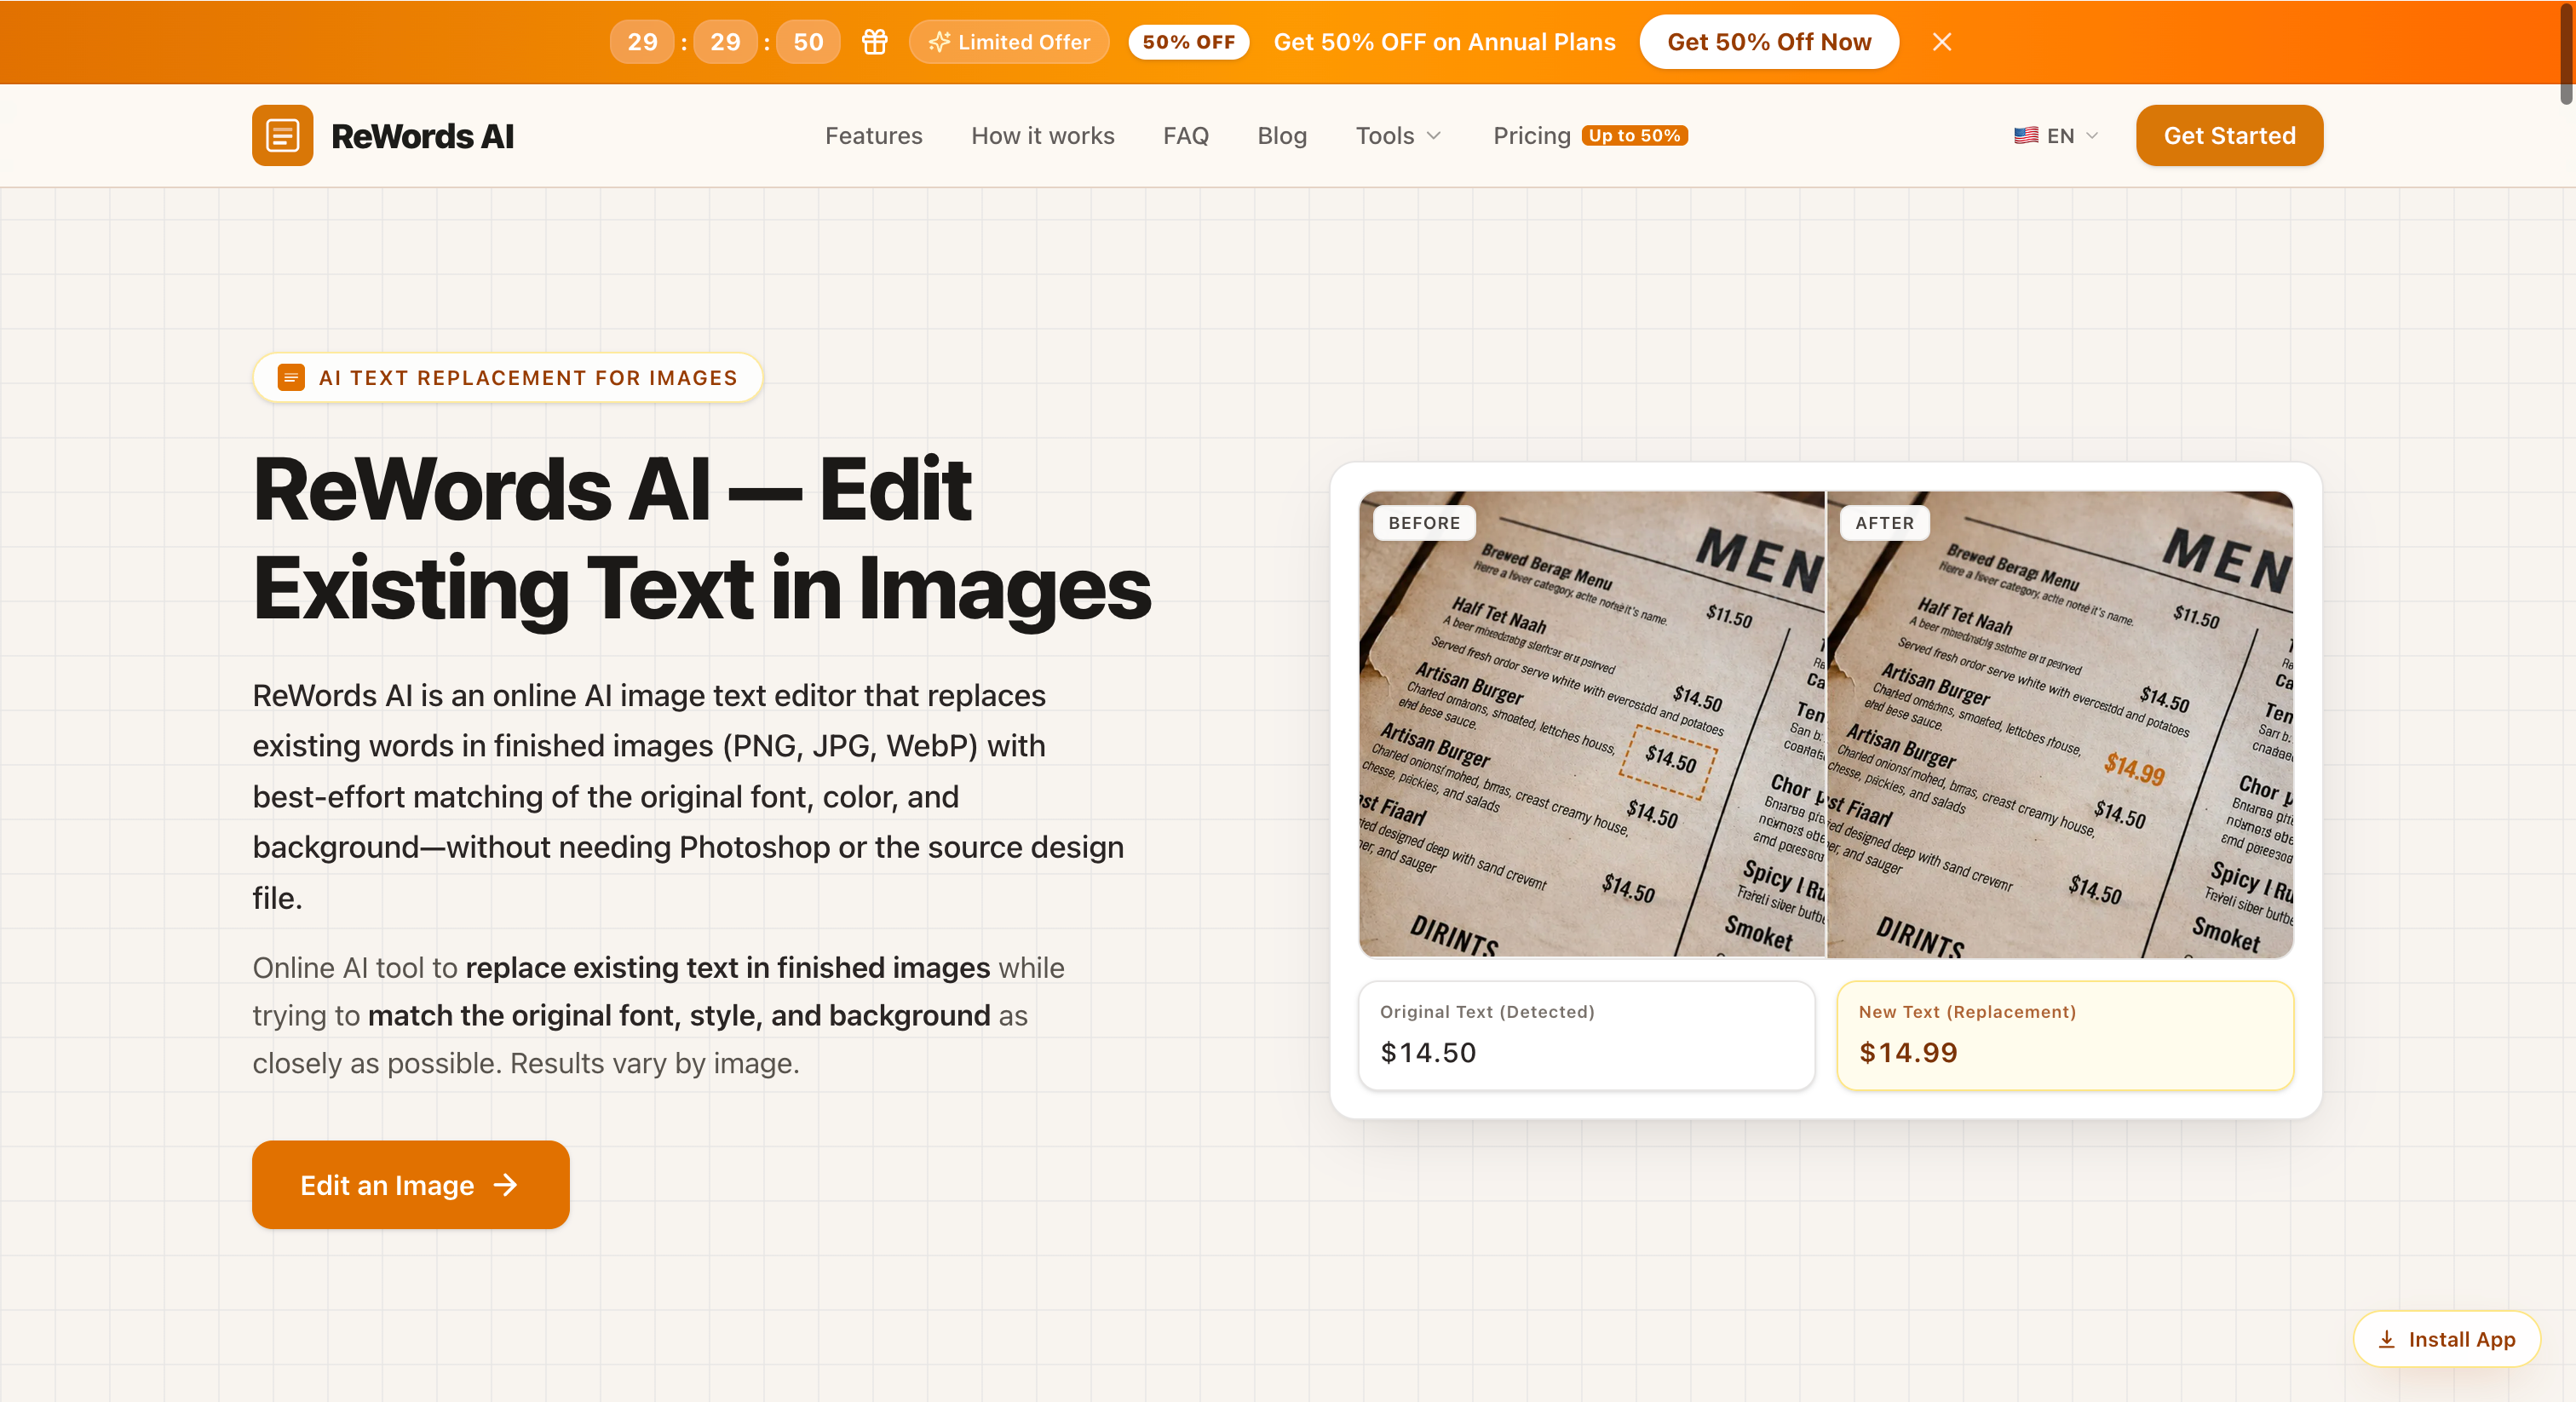
Task: Click the ReWords AI brand name
Action: (x=422, y=136)
